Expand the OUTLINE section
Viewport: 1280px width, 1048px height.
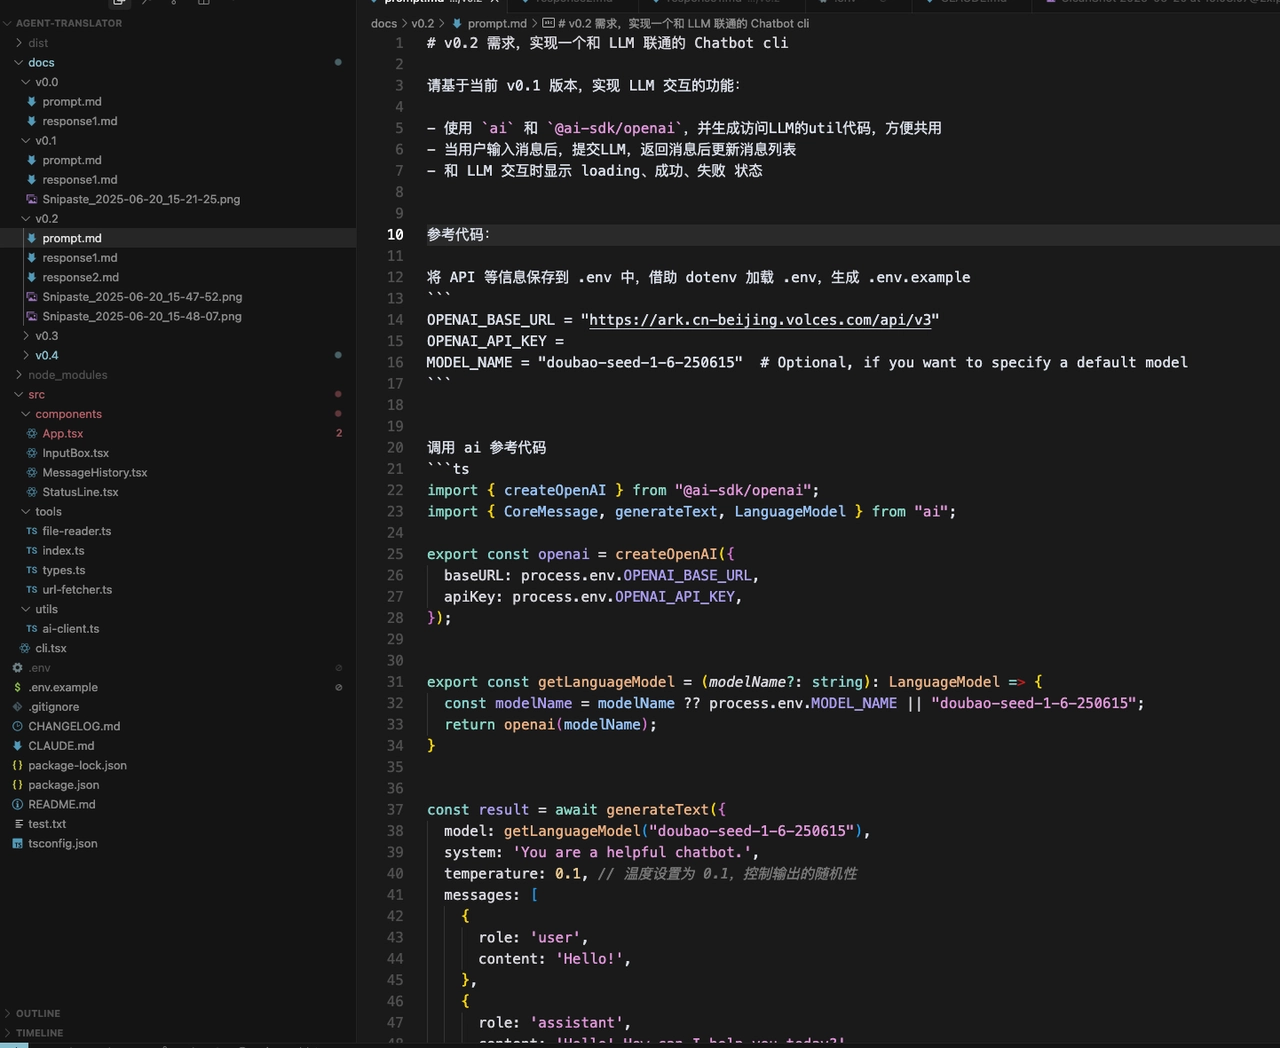8,1013
